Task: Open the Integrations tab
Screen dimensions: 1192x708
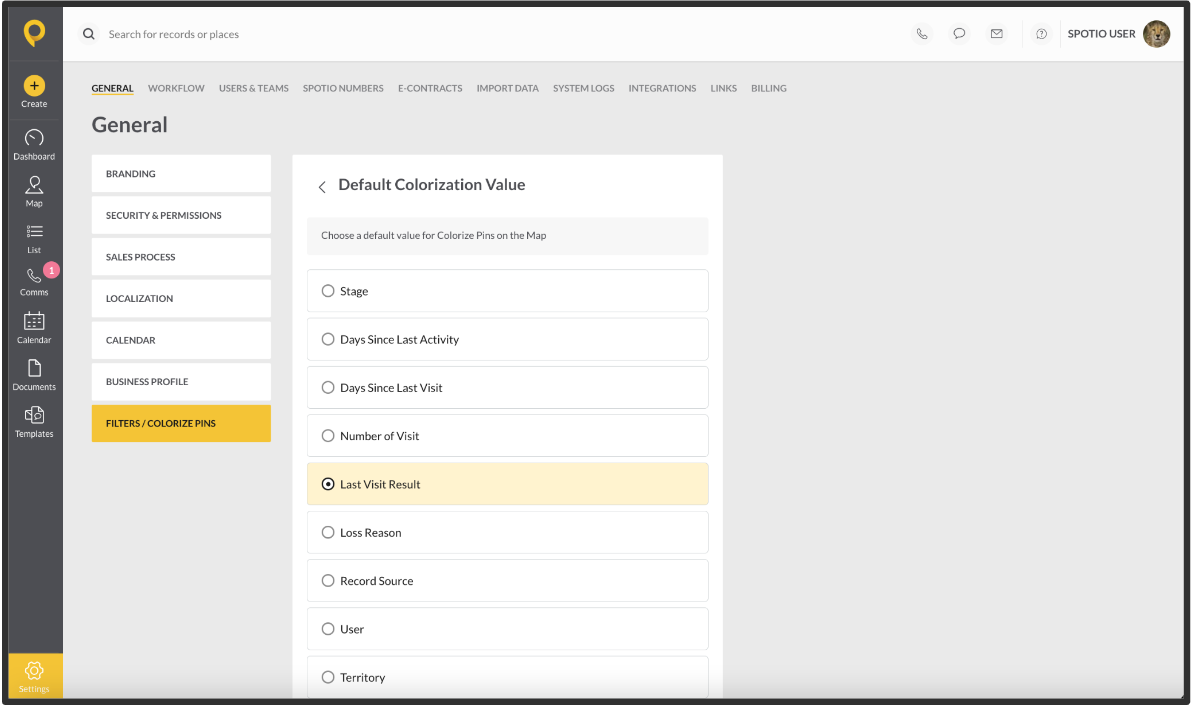Action: point(662,88)
